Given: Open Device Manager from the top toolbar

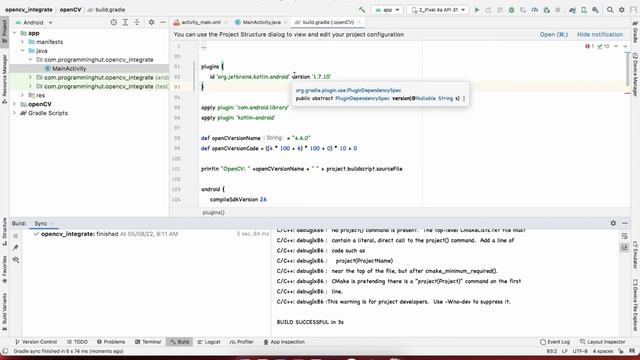Looking at the screenshot, I should coord(584,10).
